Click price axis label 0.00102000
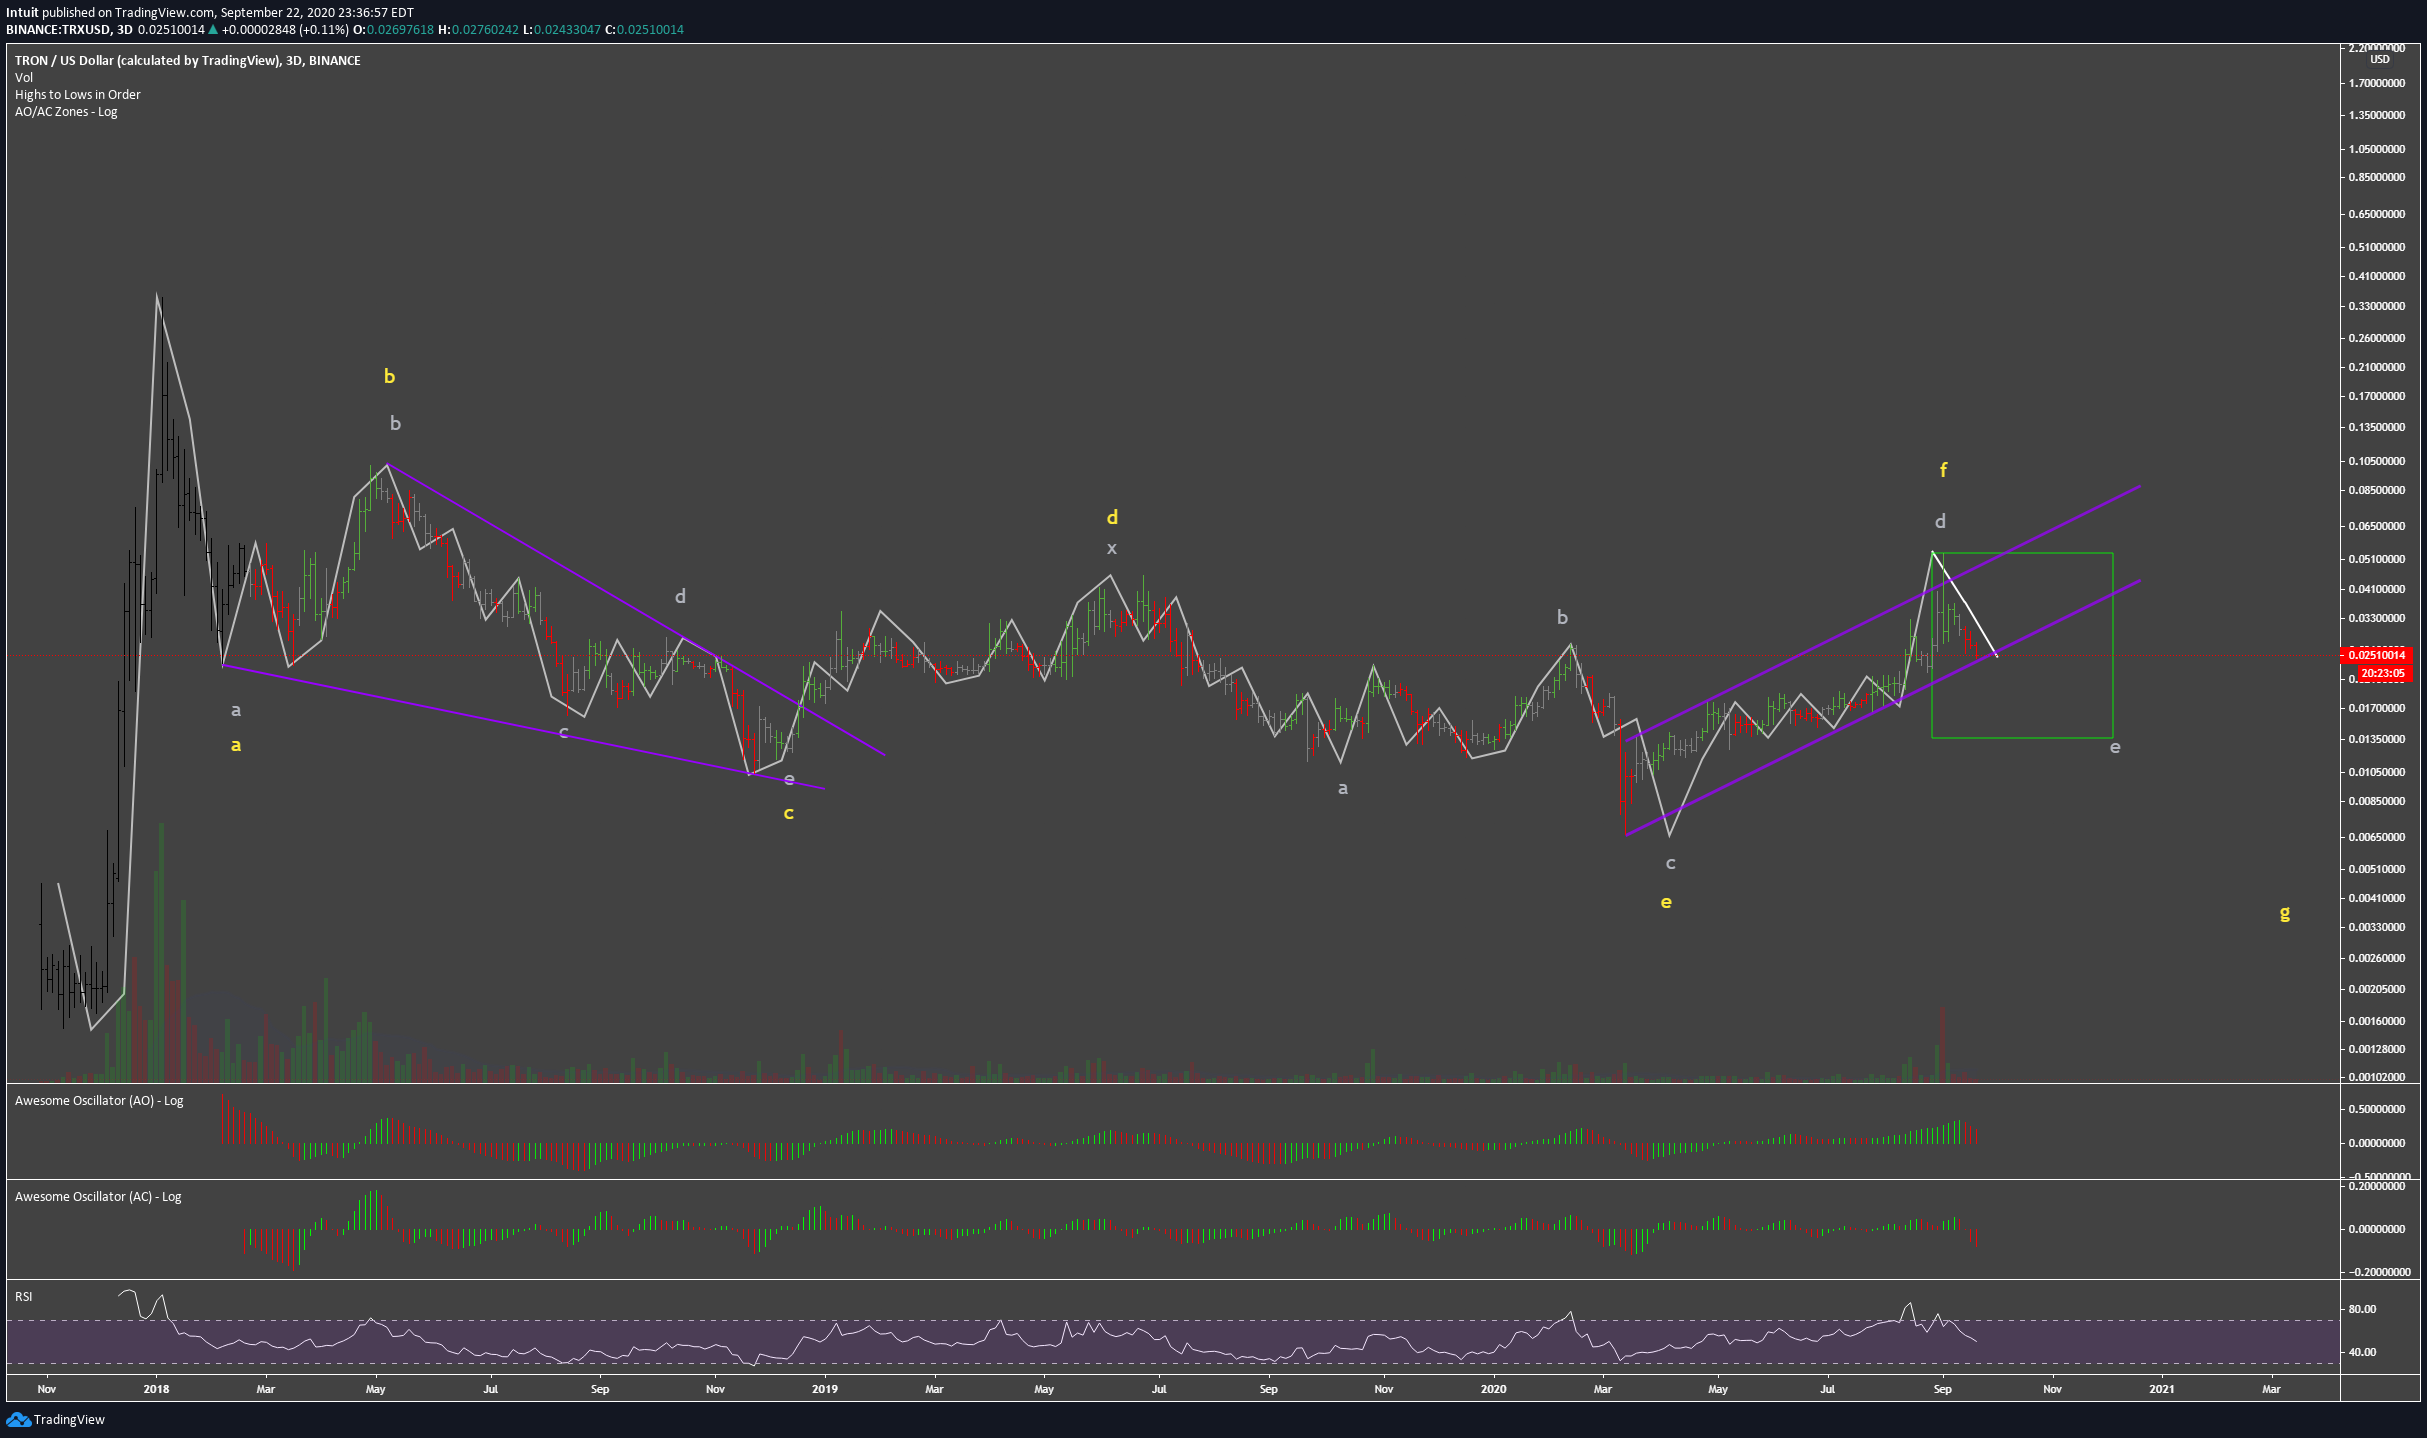 [x=2375, y=1077]
